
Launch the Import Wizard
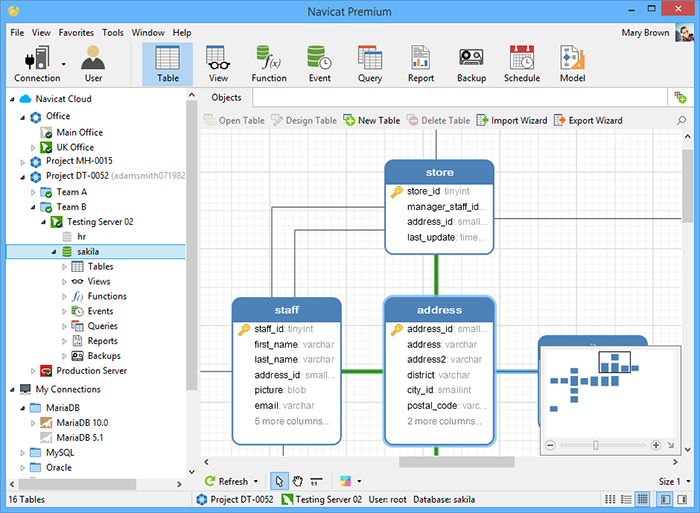pyautogui.click(x=511, y=121)
